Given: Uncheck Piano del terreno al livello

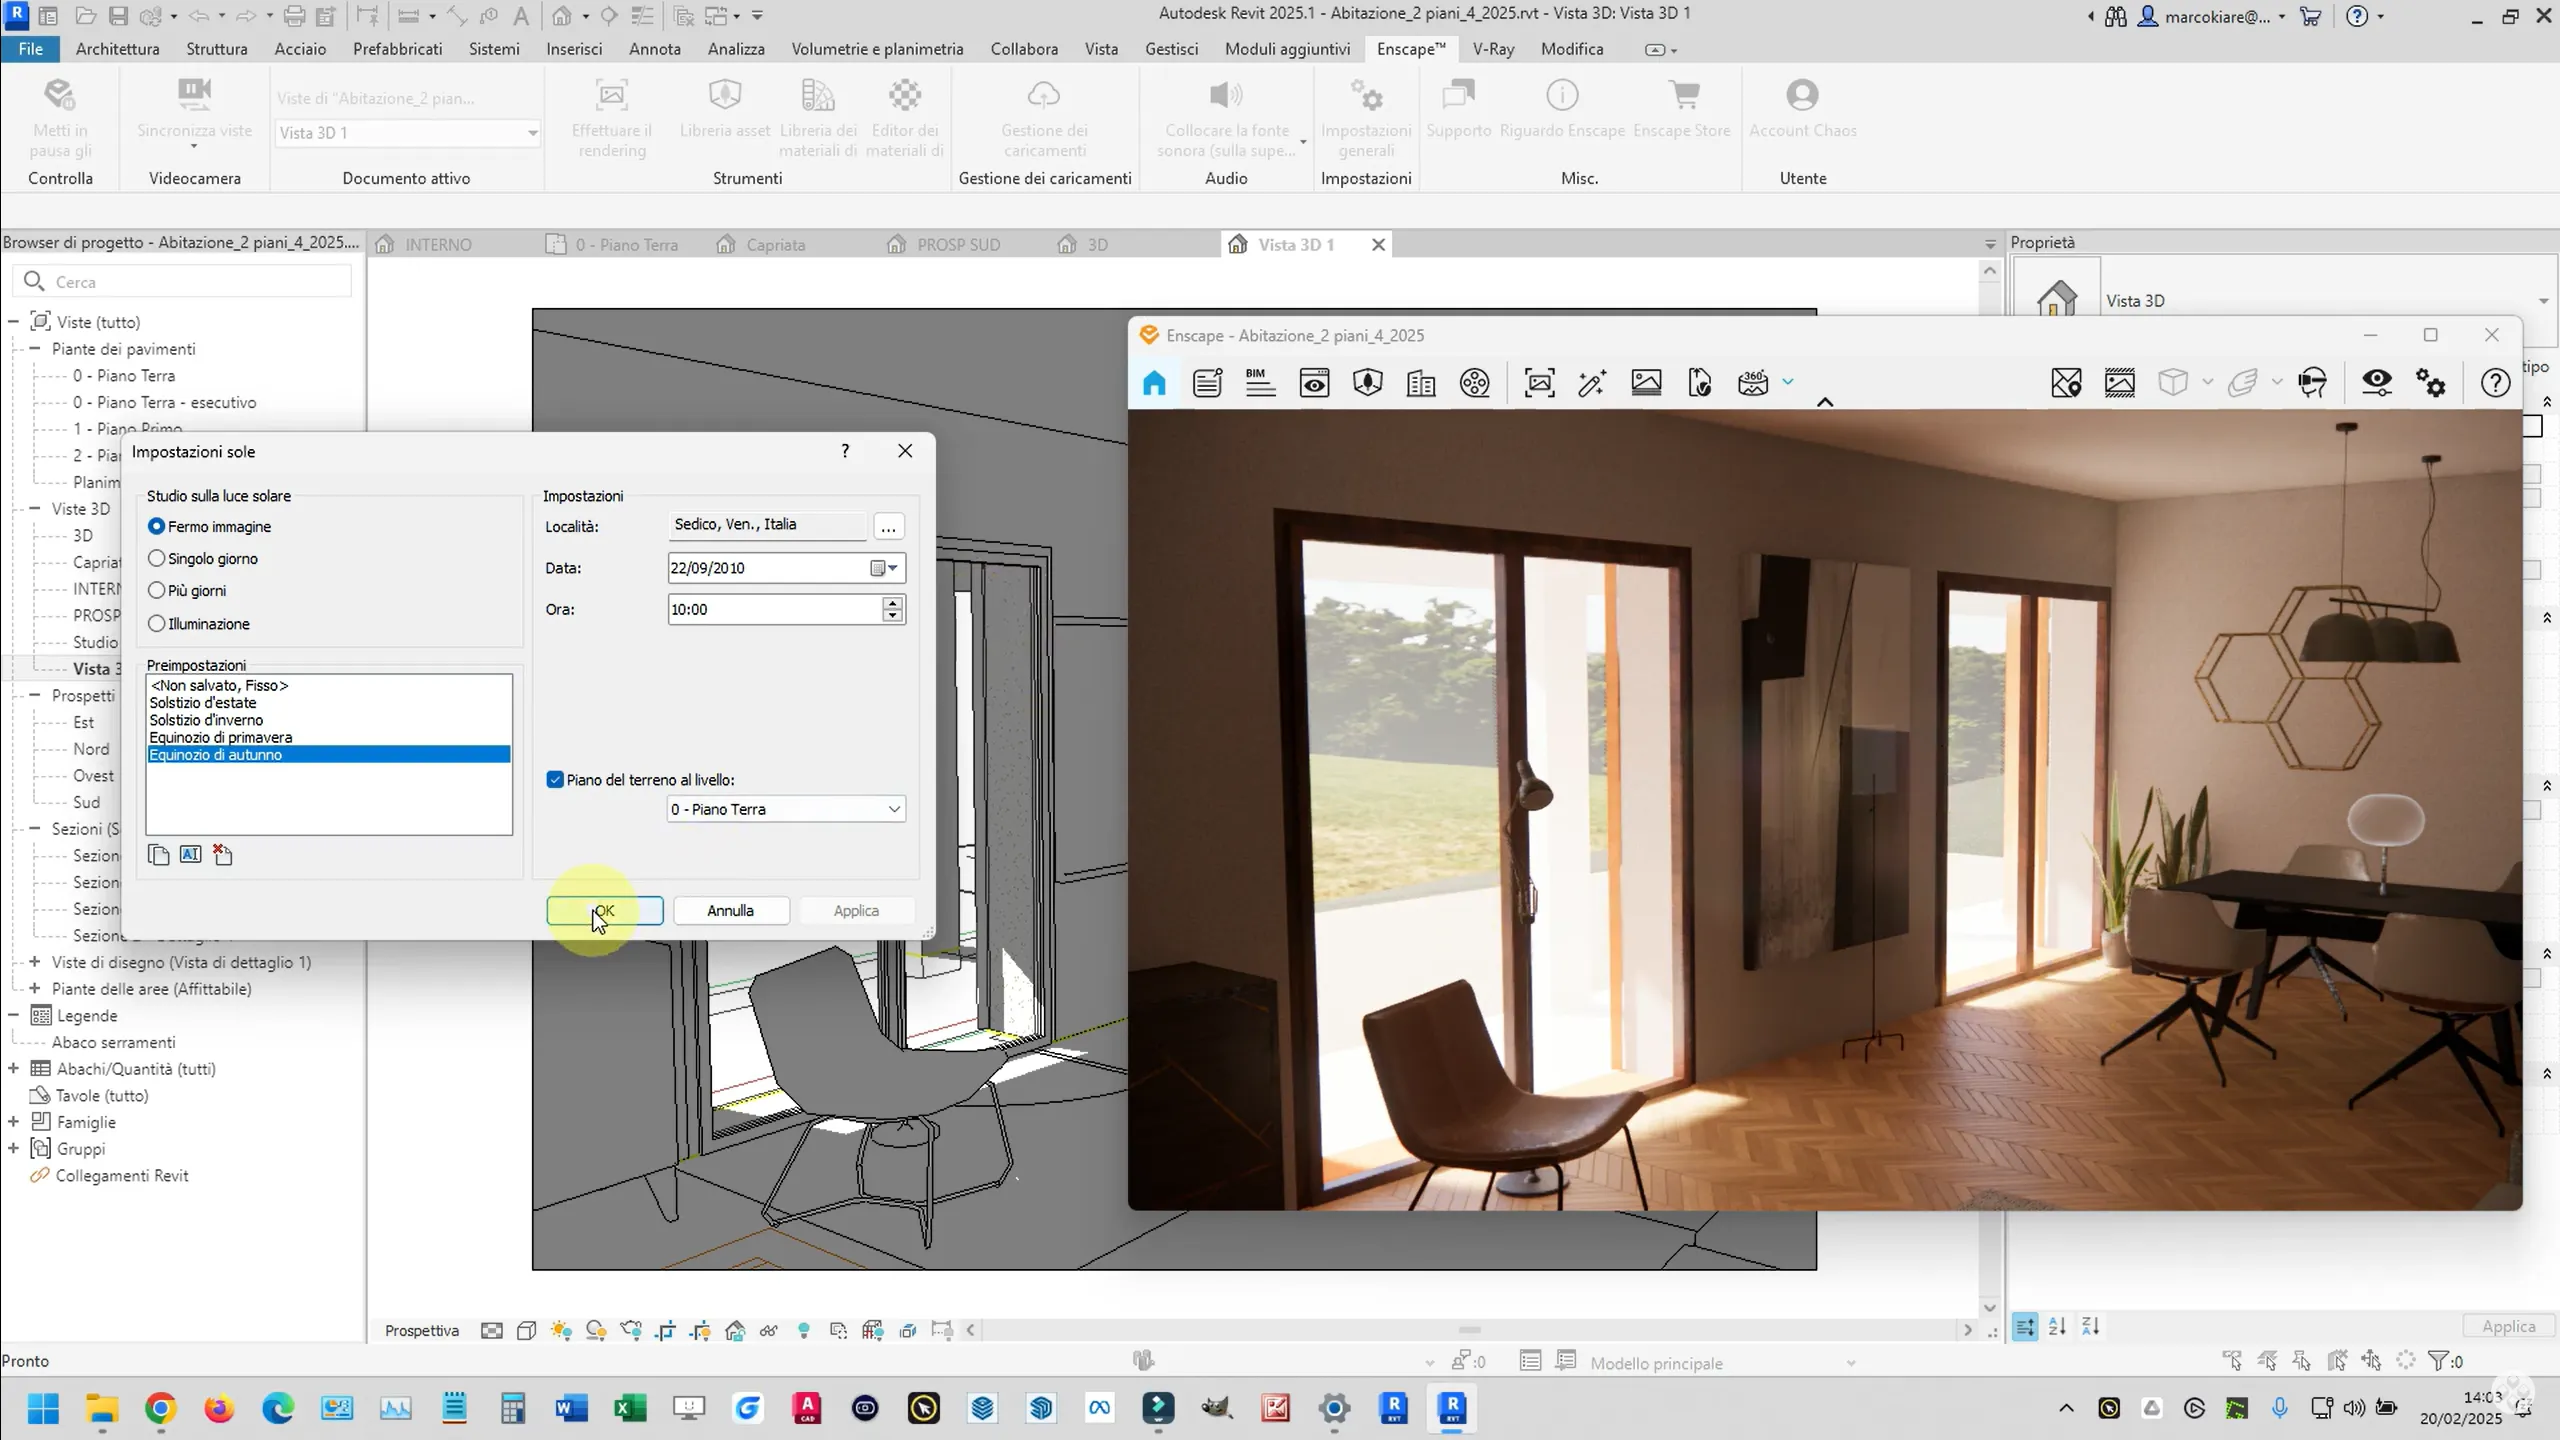Looking at the screenshot, I should (x=555, y=780).
